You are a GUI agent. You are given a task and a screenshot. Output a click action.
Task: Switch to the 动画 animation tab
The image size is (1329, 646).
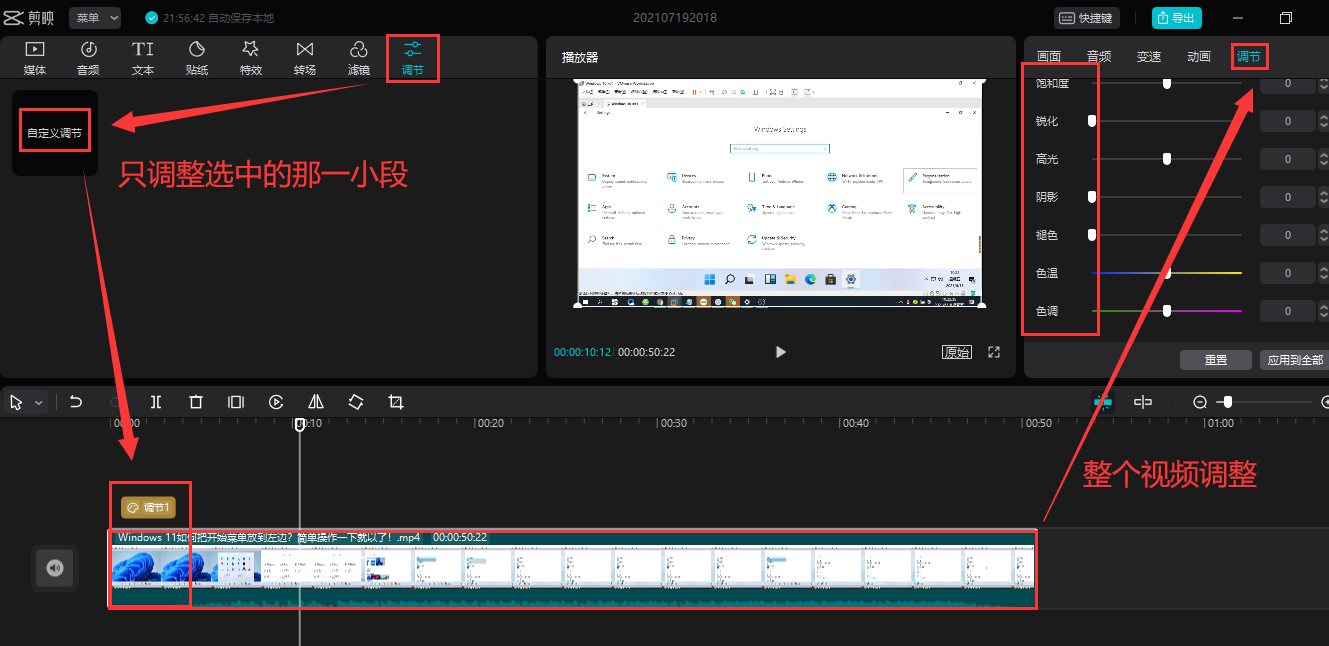coord(1199,57)
